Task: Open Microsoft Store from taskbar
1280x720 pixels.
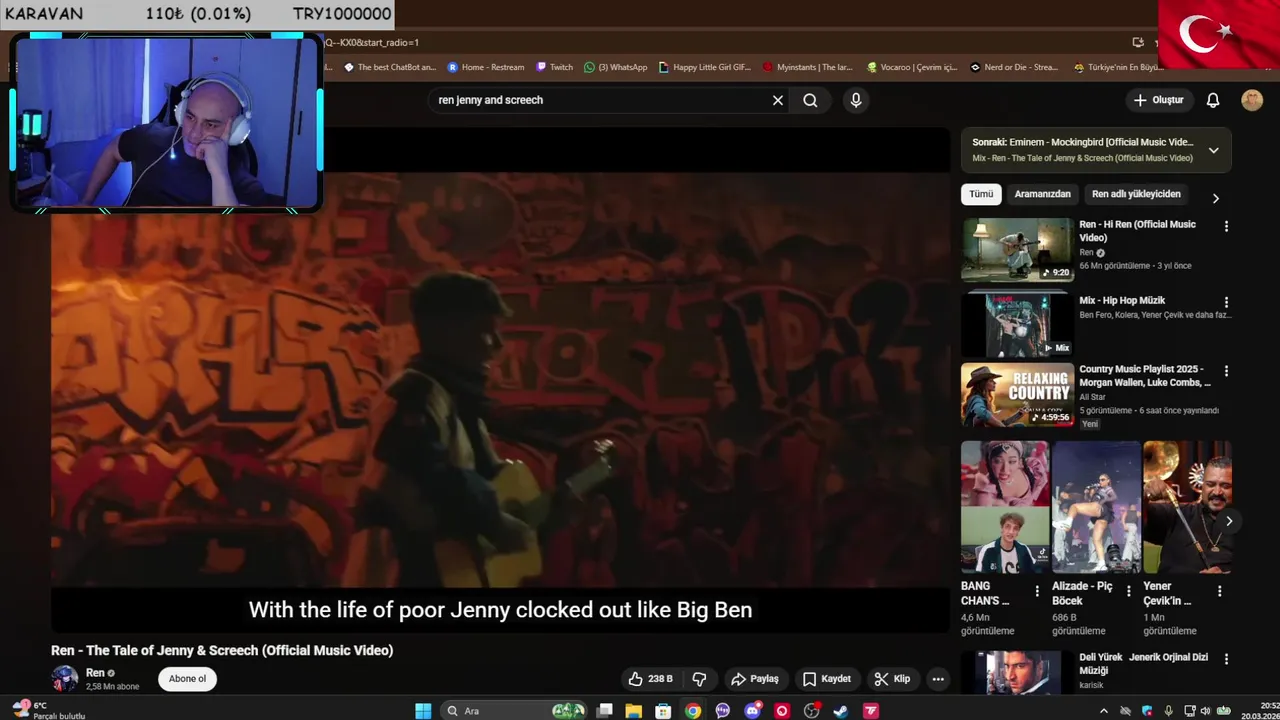Action: click(663, 711)
